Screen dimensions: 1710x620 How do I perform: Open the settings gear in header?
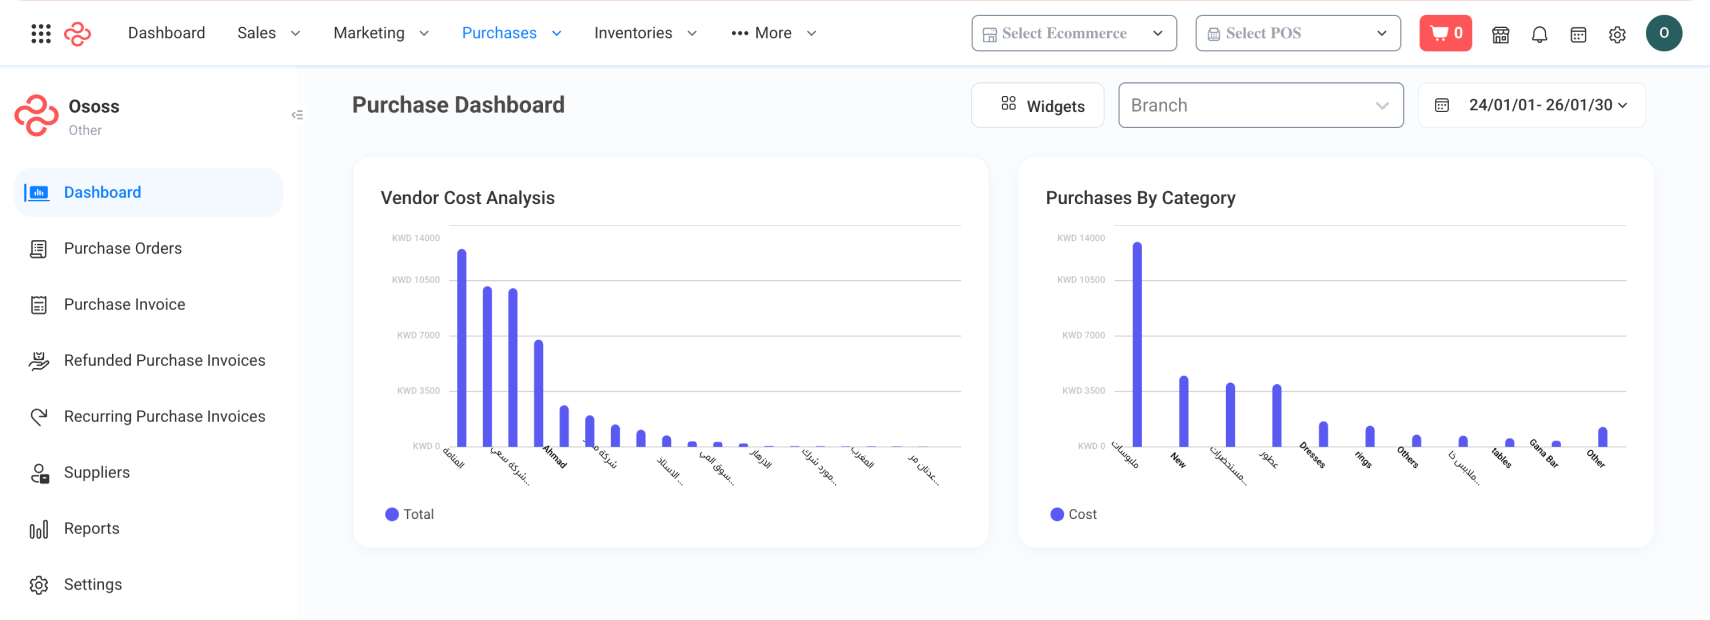1617,34
